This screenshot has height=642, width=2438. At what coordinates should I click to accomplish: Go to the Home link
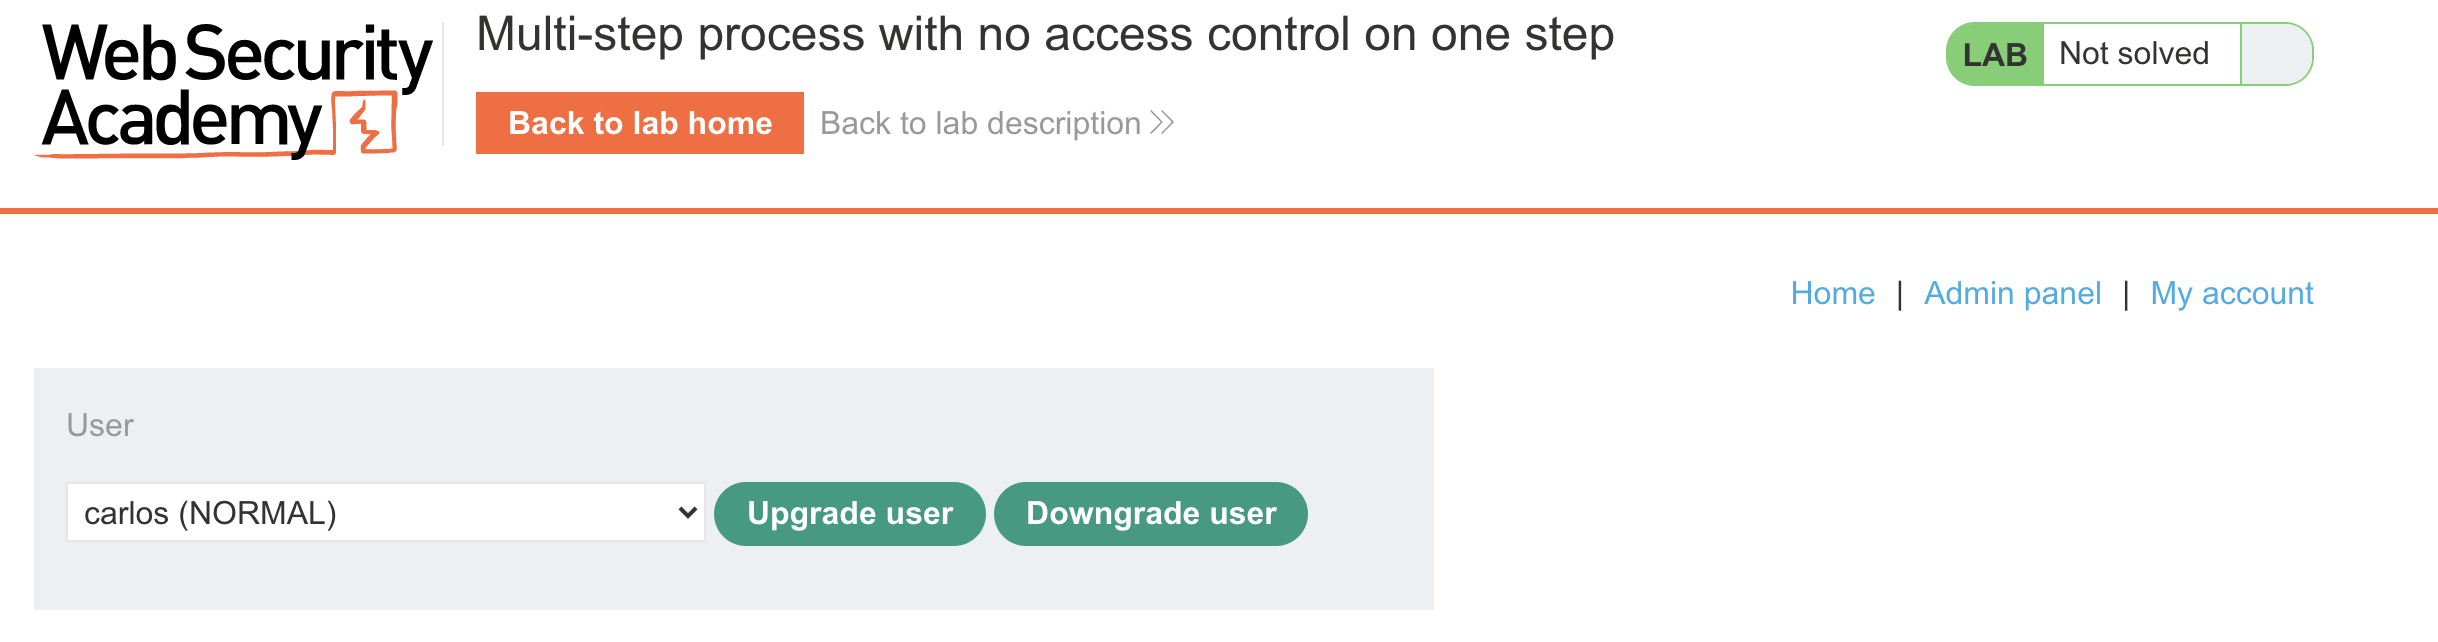click(x=1832, y=293)
